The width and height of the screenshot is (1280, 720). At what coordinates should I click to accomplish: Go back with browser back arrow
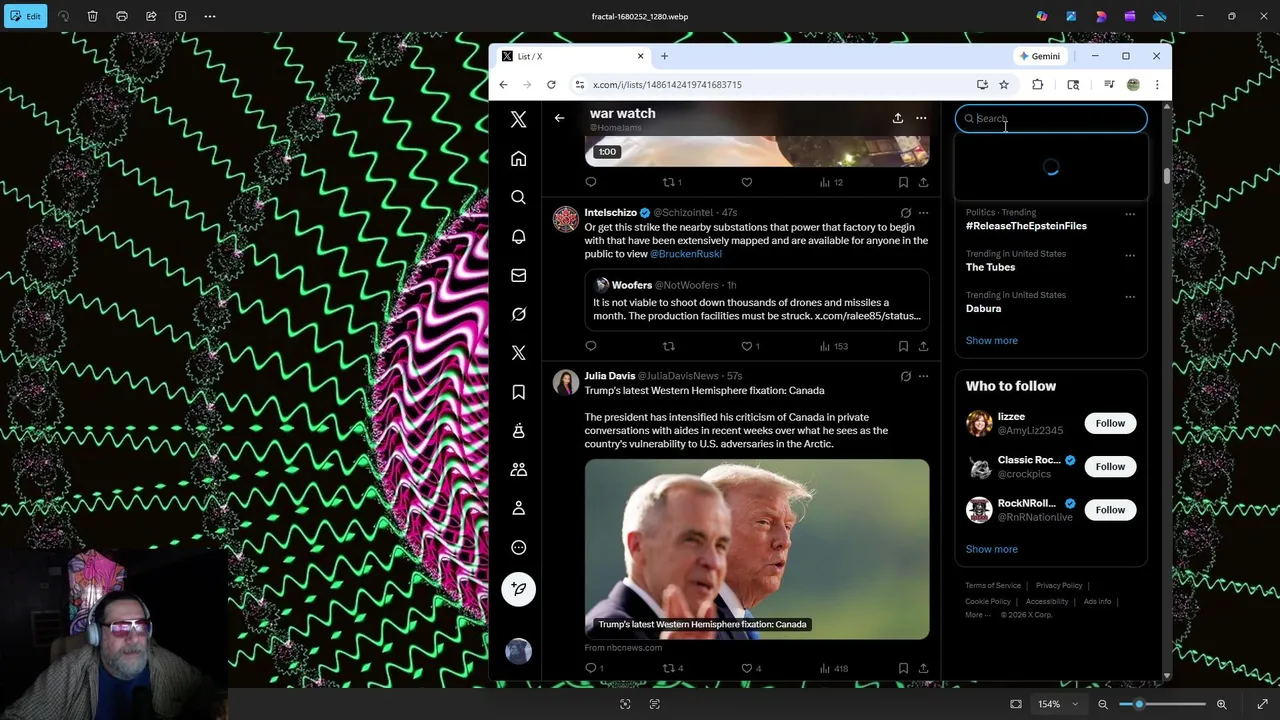point(503,85)
